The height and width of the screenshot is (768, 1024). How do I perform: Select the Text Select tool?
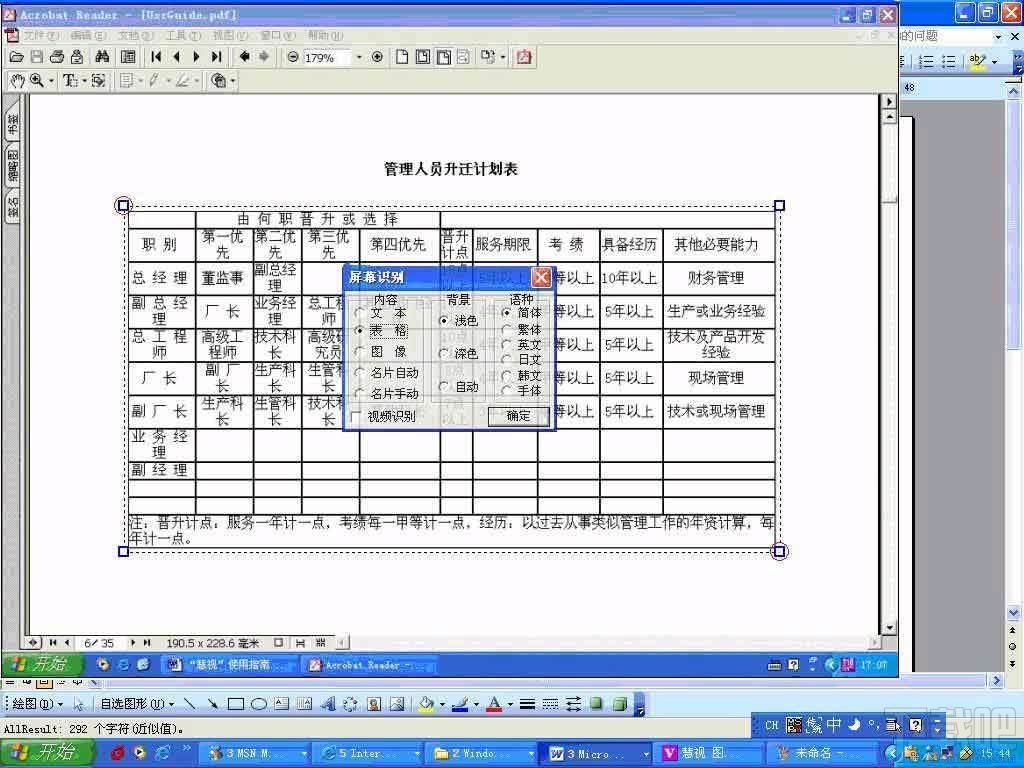[70, 81]
